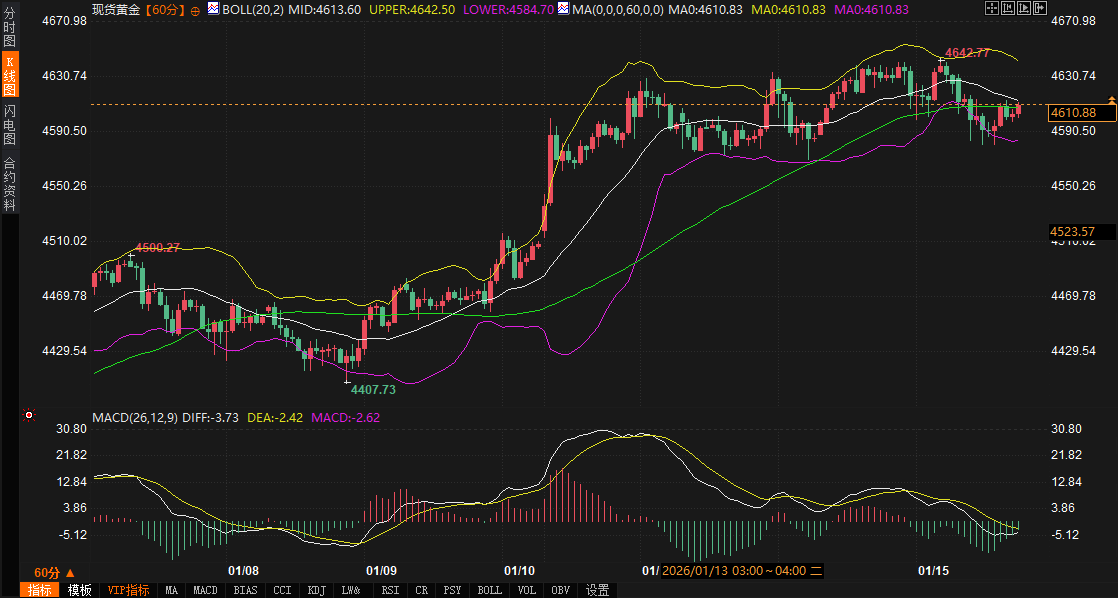Select the 模板 tab at bottom
The height and width of the screenshot is (598, 1118).
pyautogui.click(x=79, y=590)
